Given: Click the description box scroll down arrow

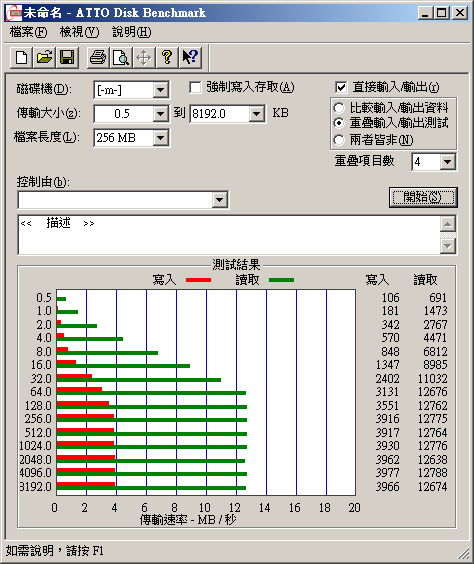Looking at the screenshot, I should [448, 246].
